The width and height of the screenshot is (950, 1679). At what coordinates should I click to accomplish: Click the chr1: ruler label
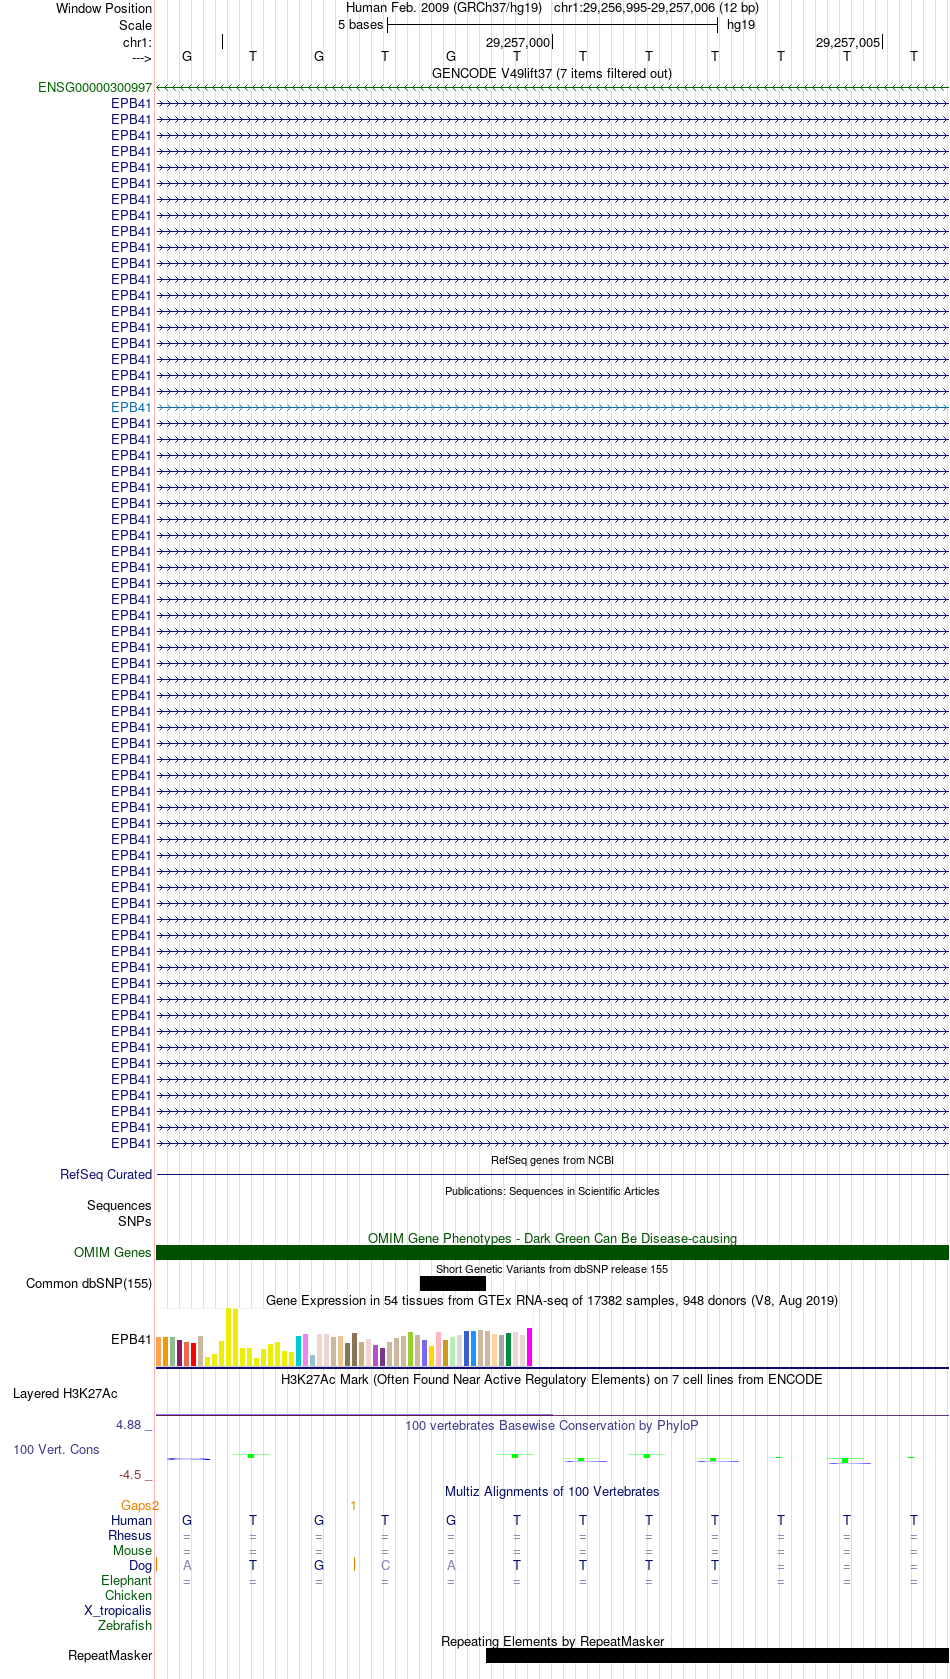point(138,42)
